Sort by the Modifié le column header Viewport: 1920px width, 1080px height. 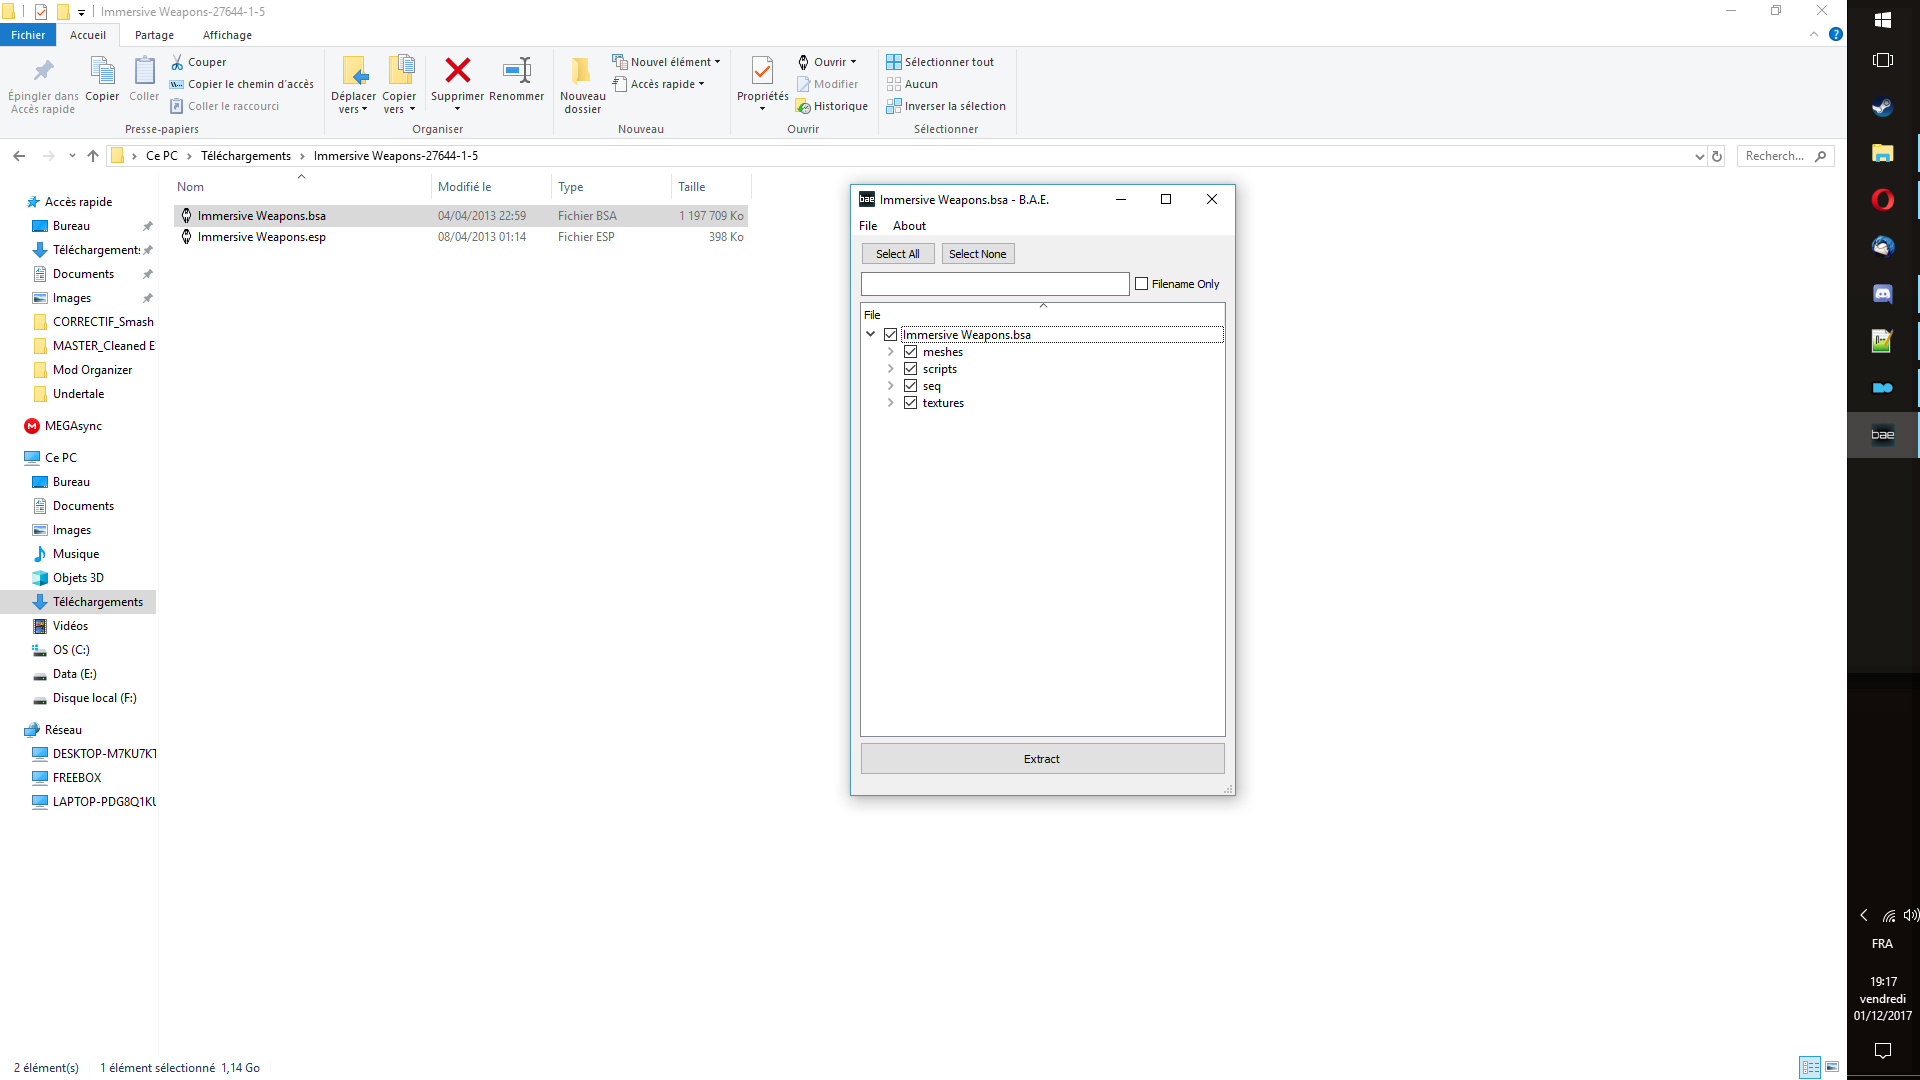click(x=490, y=187)
